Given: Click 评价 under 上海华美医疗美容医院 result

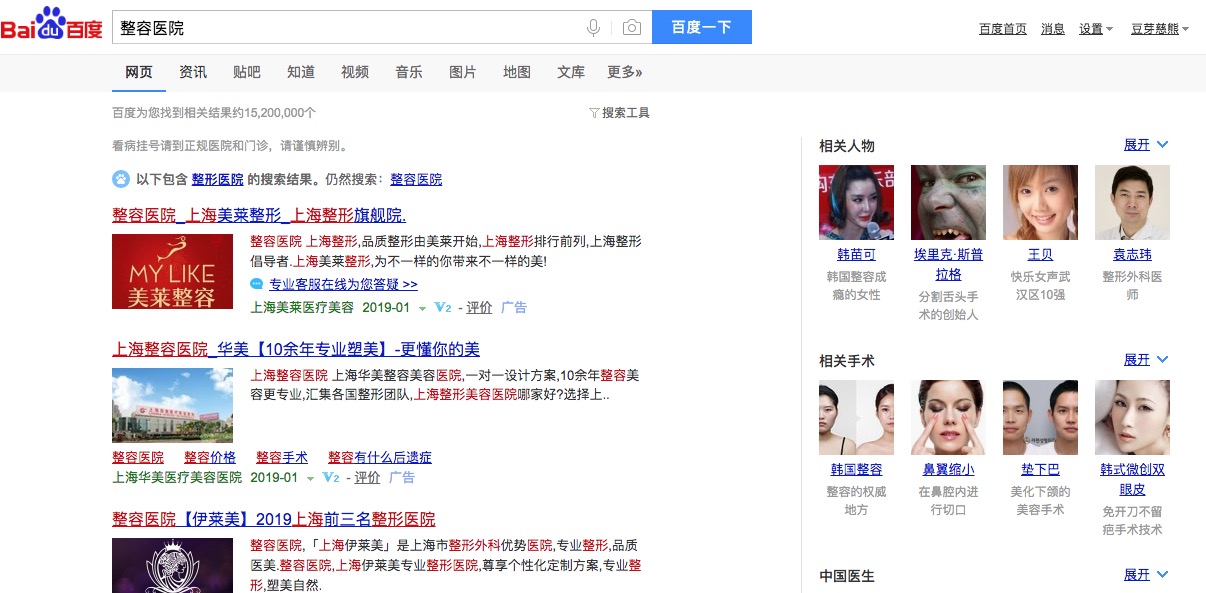Looking at the screenshot, I should pos(367,478).
